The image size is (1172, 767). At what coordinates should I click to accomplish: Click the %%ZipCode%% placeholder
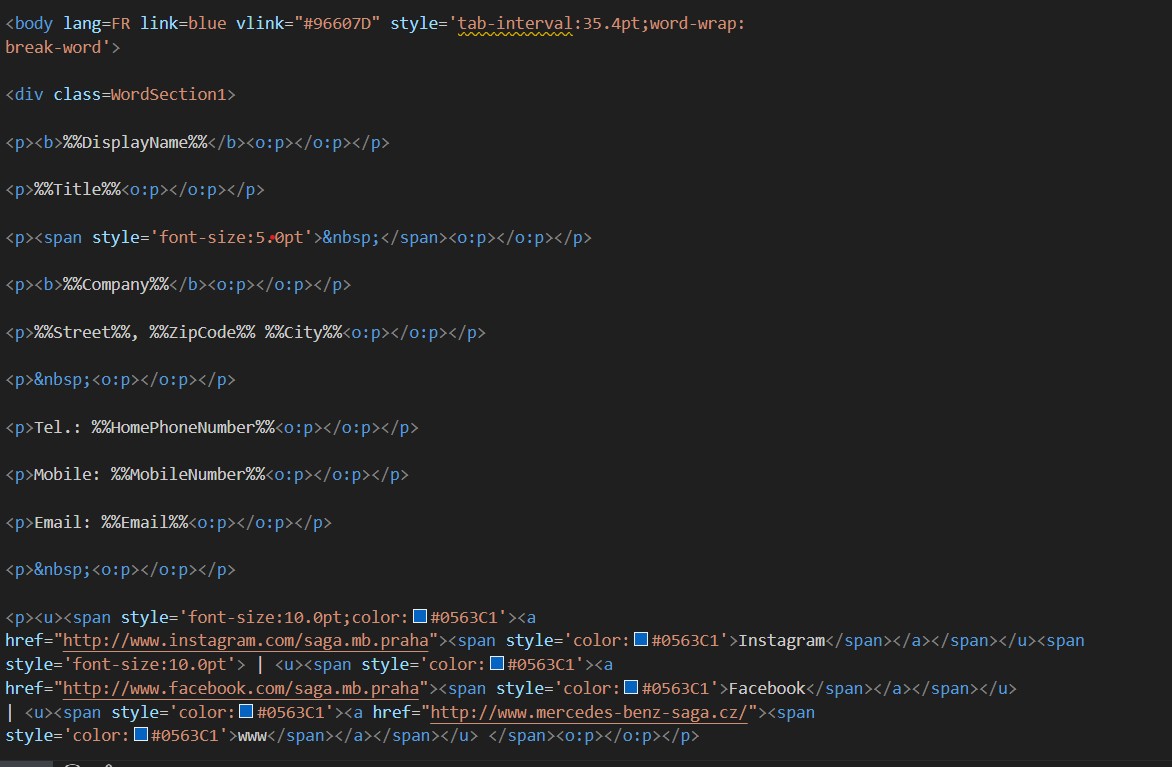[202, 332]
